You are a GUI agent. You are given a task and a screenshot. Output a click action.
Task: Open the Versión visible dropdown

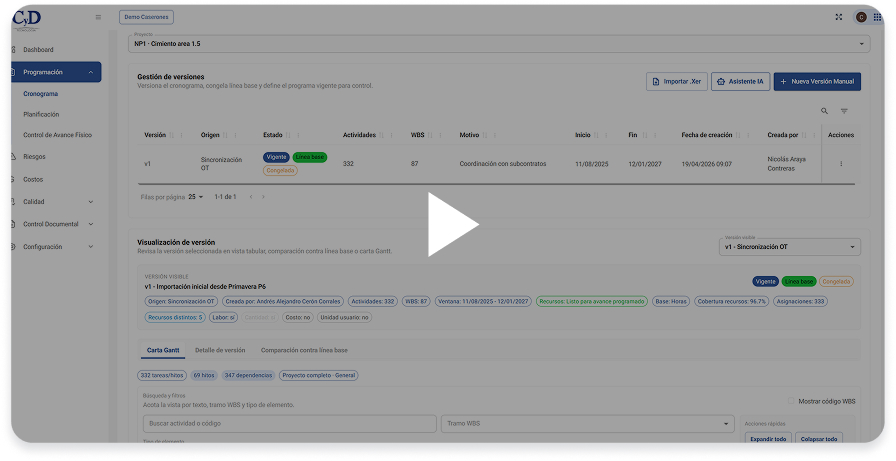point(789,247)
